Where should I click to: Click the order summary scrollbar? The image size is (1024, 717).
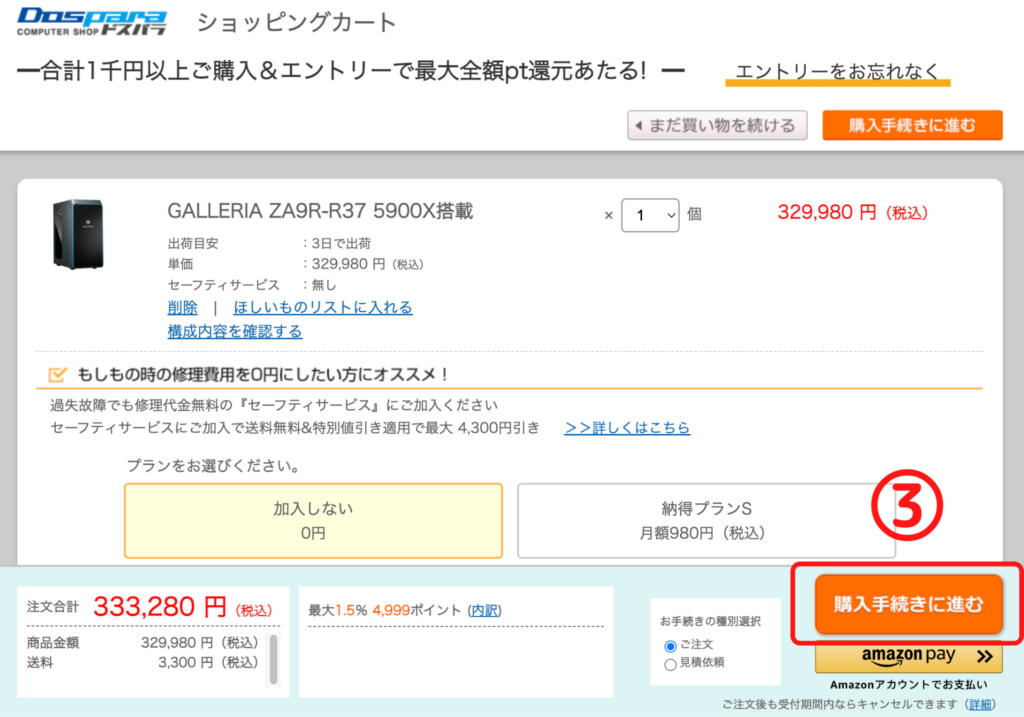273,659
